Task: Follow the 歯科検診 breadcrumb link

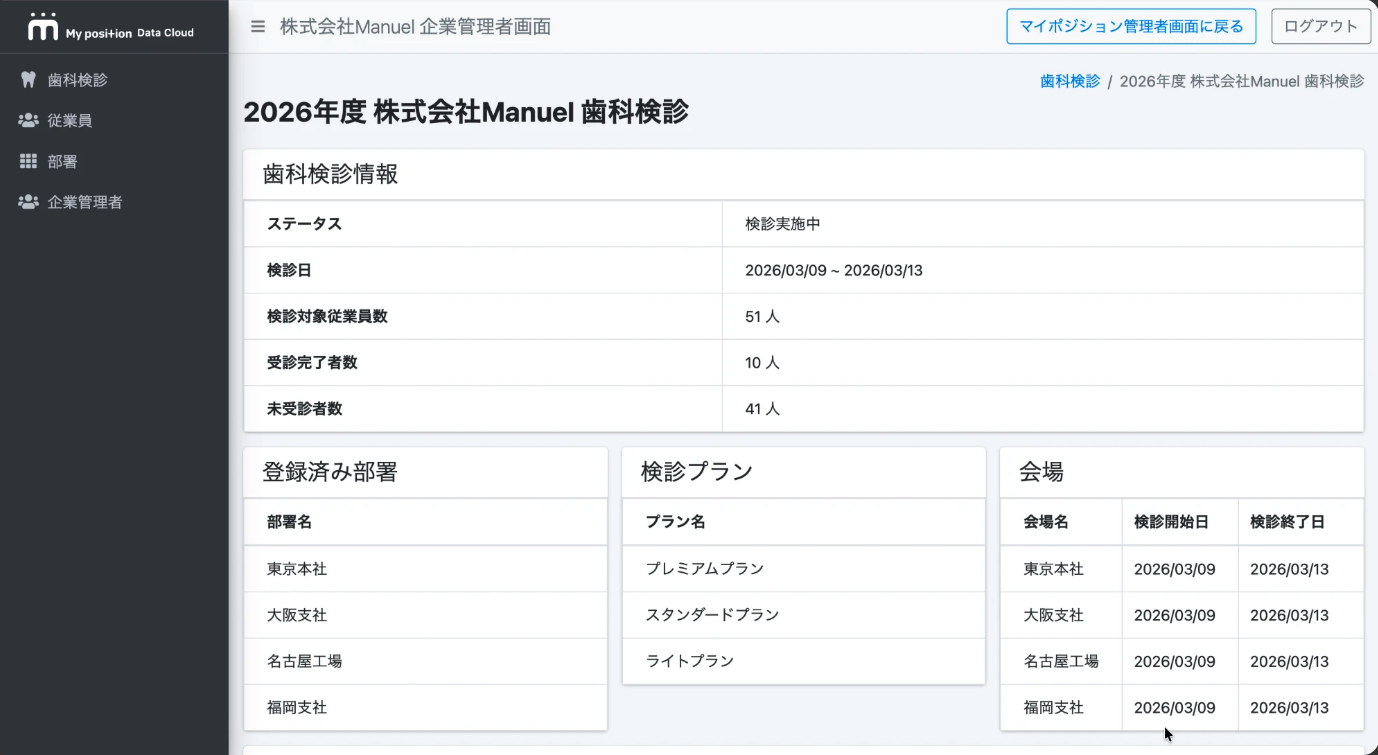Action: [x=1070, y=81]
